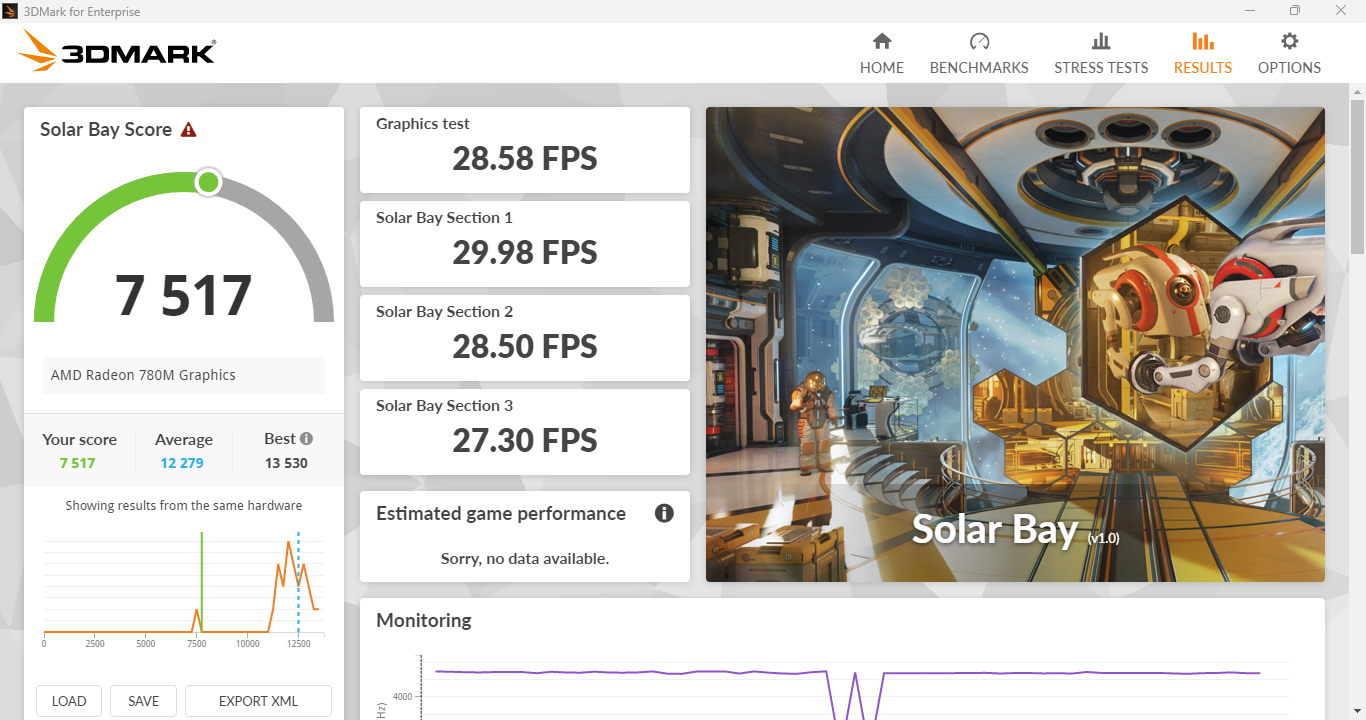
Task: Click the green knob on score gauge
Action: coord(208,182)
